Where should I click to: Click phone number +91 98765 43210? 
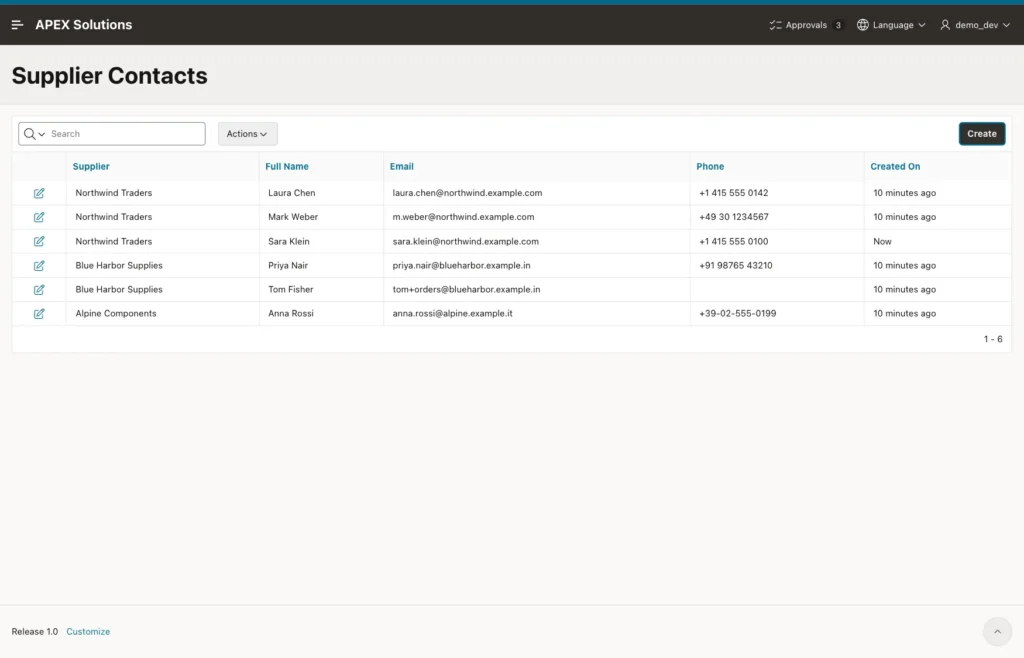(736, 265)
